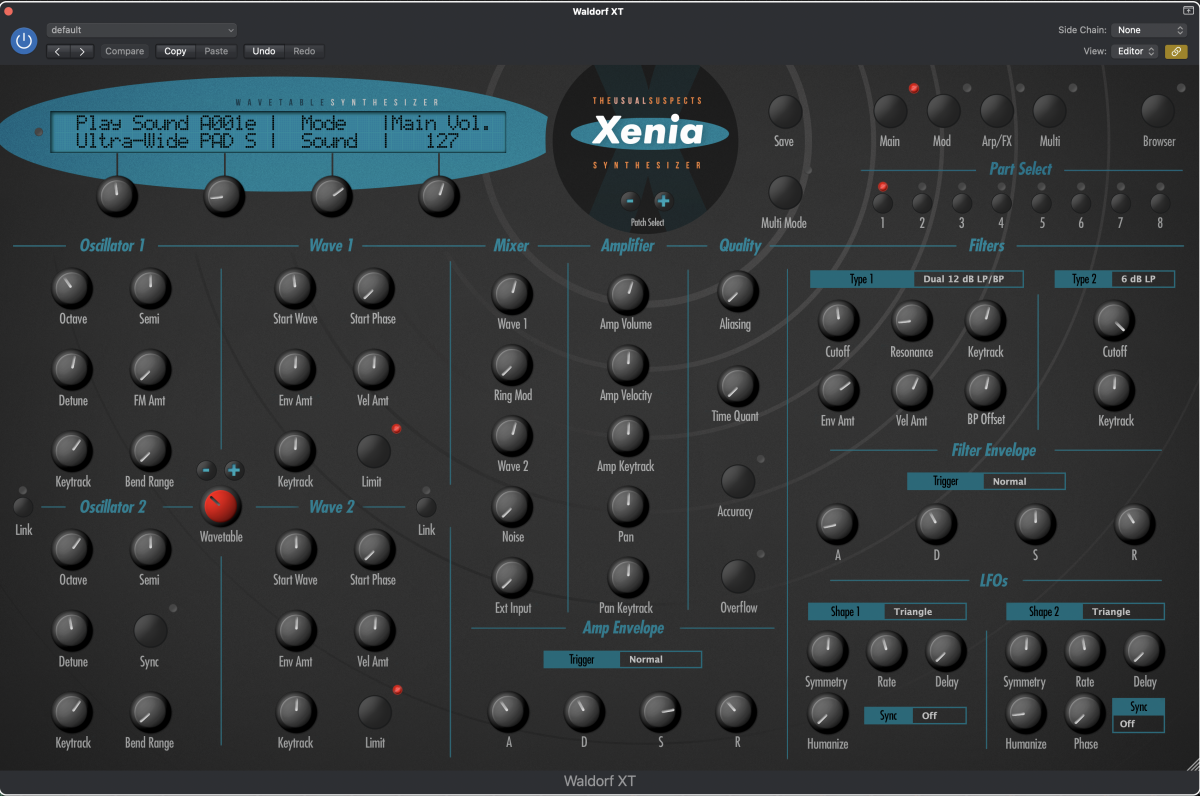Screen dimensions: 1200x796
Task: Toggle the Oscillator 2 Sync button
Action: (150, 631)
